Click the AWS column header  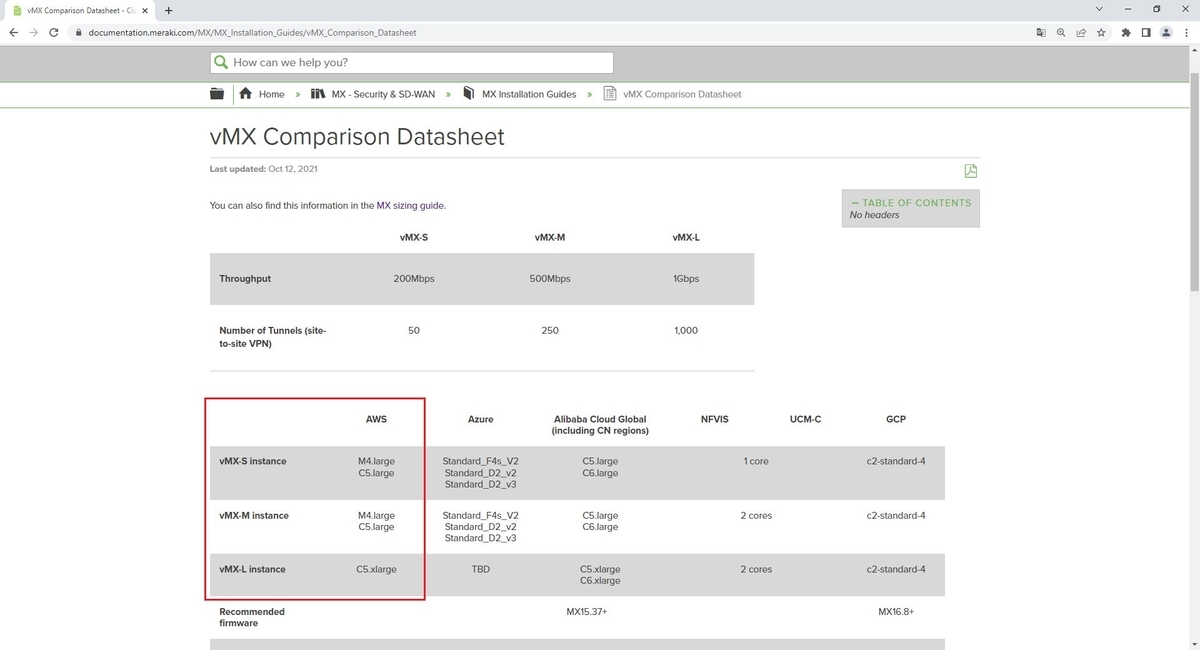click(376, 419)
